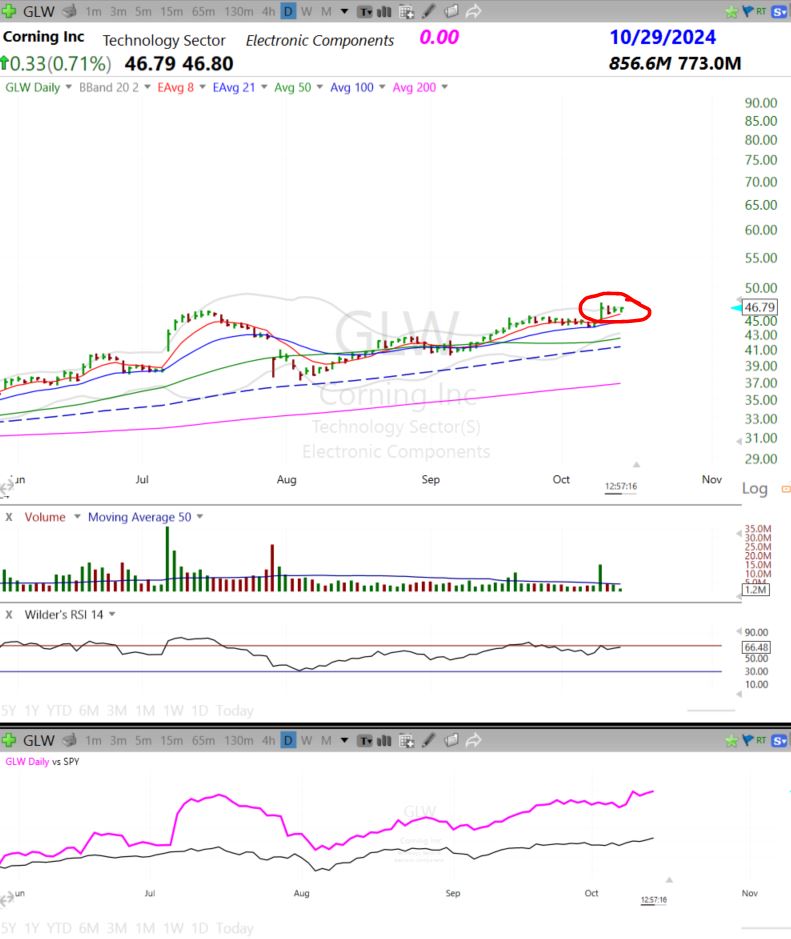Click the 12:57:16 time marker under top chart
The height and width of the screenshot is (939, 791).
(621, 486)
